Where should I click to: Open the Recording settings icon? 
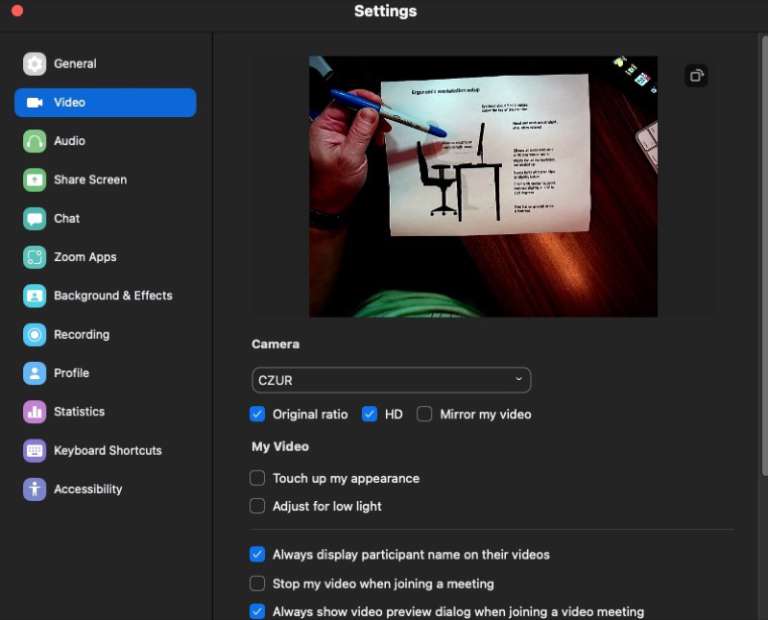(x=35, y=335)
